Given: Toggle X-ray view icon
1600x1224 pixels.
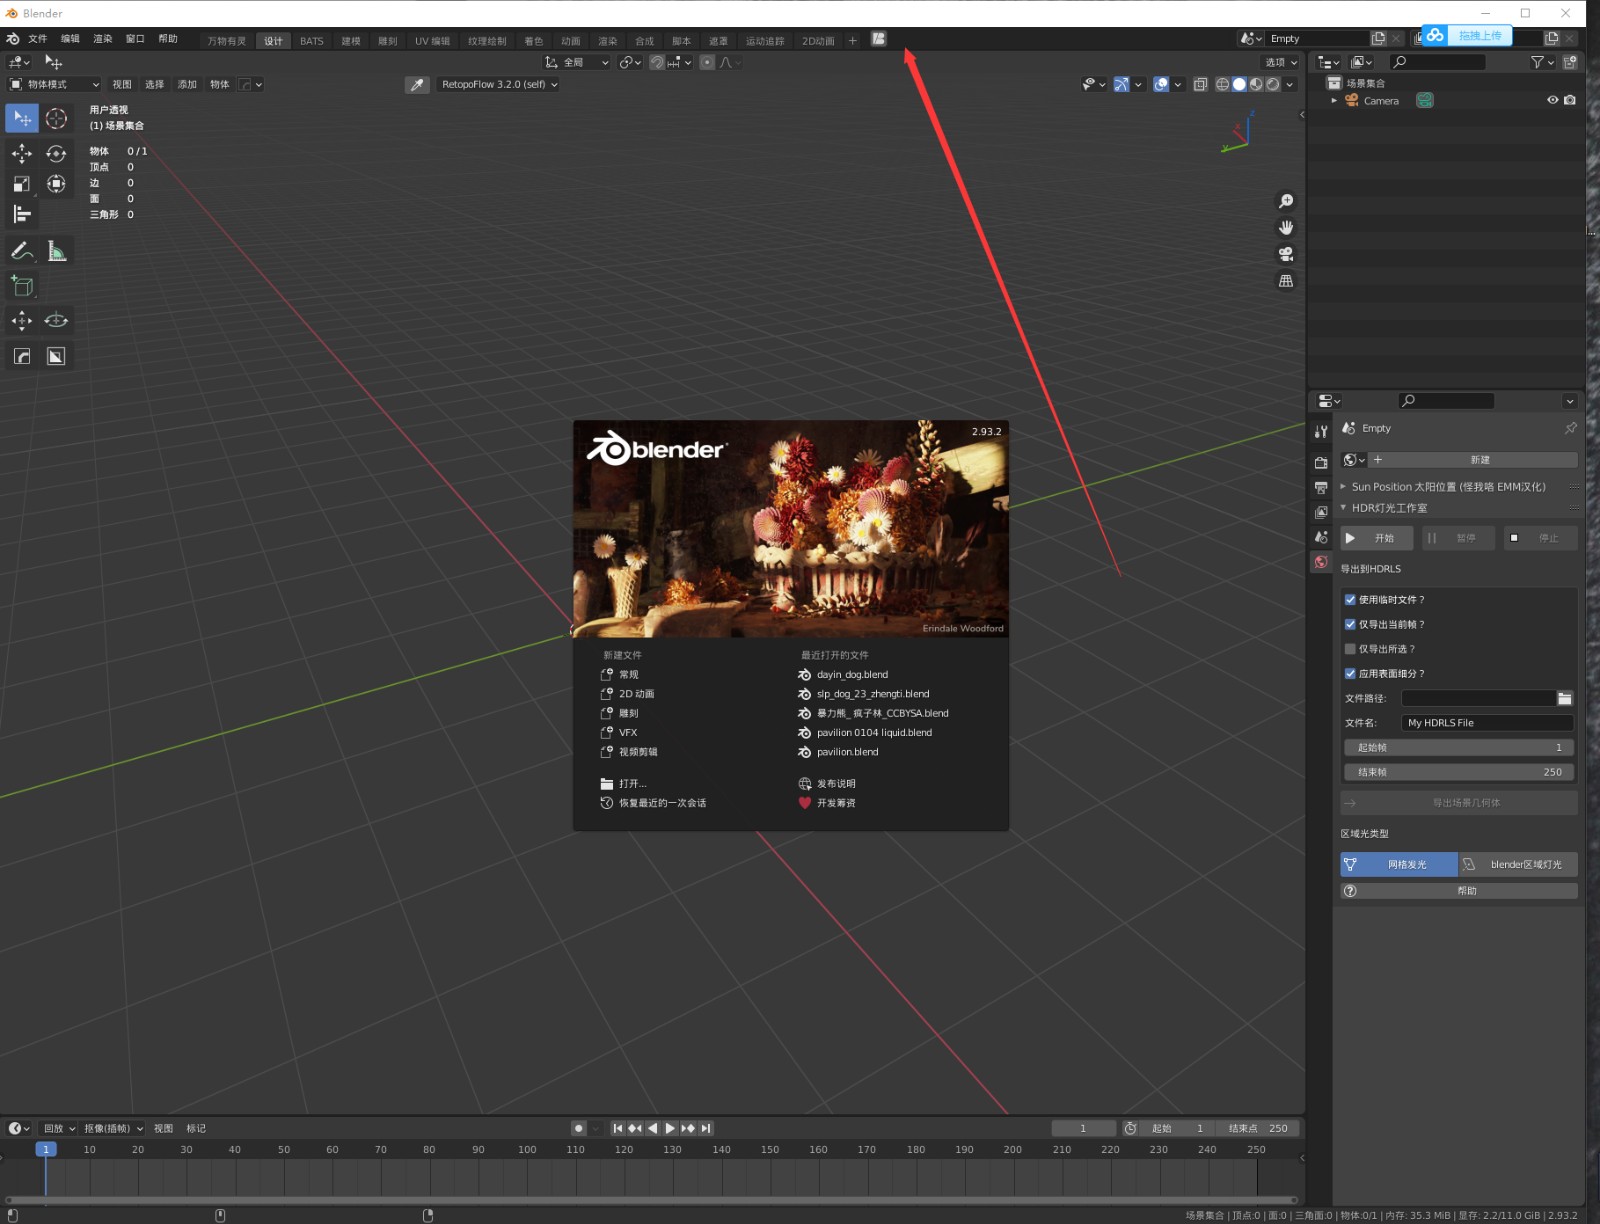Looking at the screenshot, I should [x=1200, y=85].
